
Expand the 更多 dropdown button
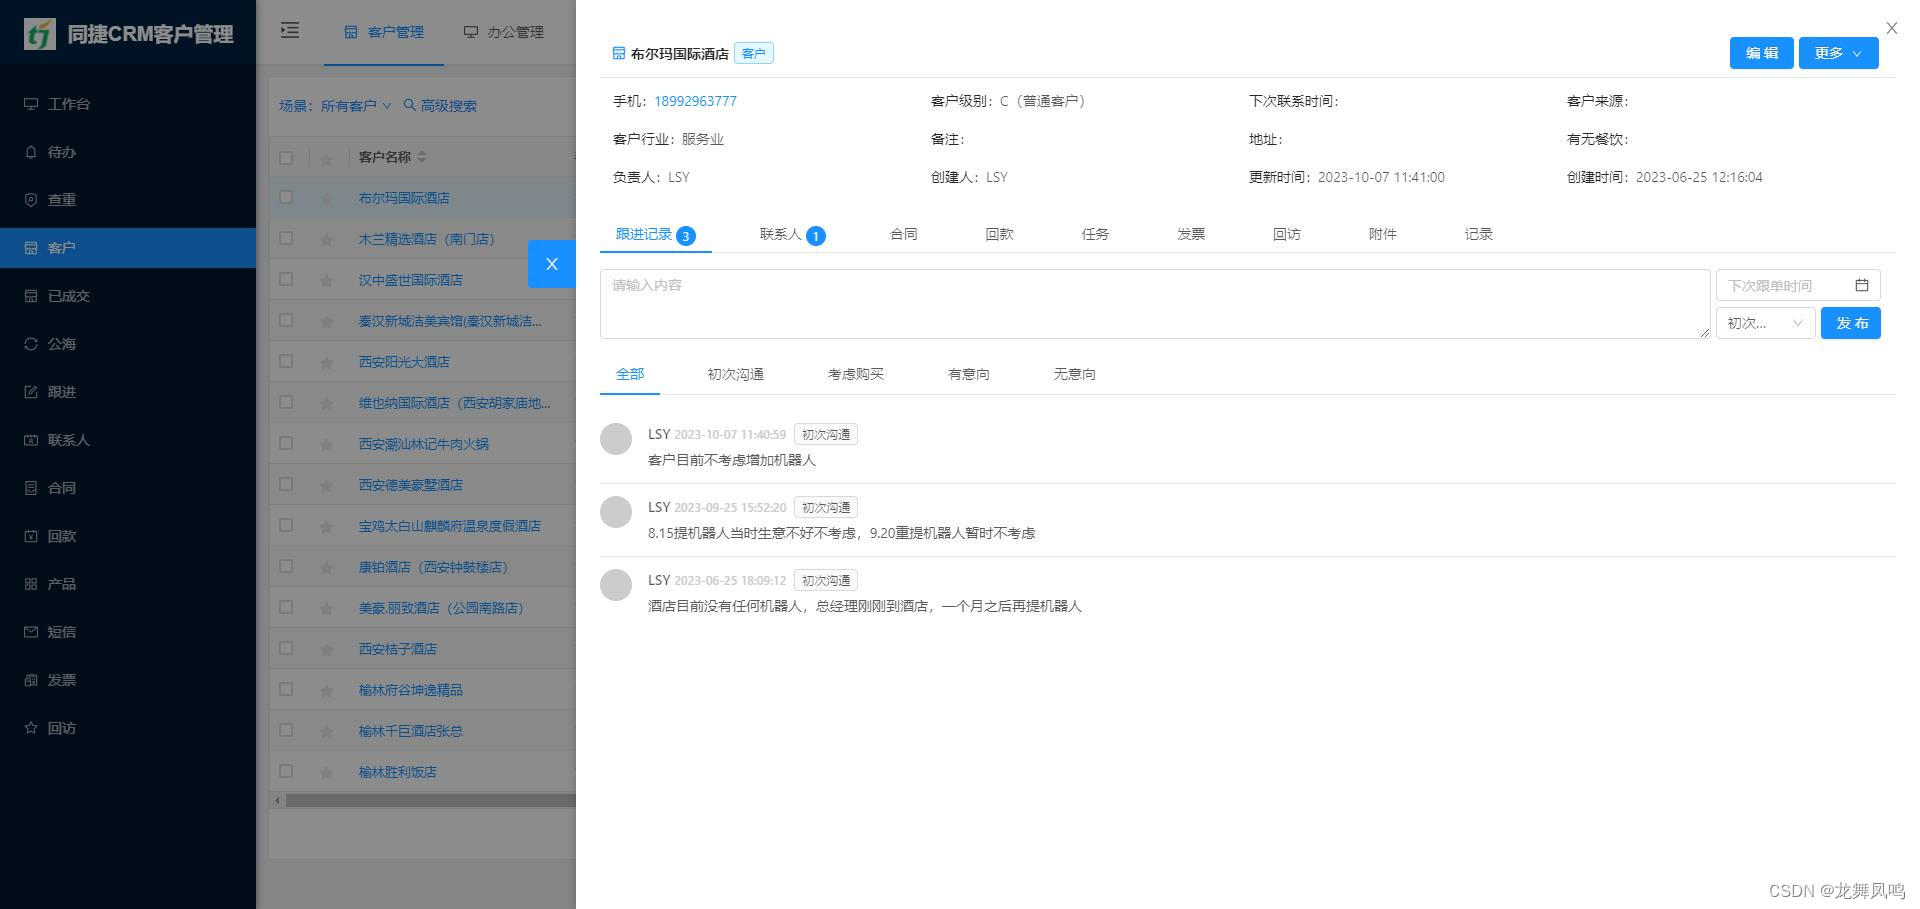[1838, 53]
